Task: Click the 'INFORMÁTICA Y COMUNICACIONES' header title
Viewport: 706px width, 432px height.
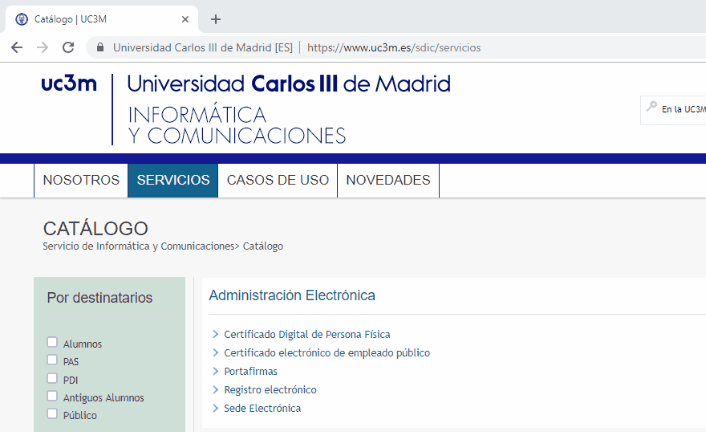Action: (x=237, y=126)
